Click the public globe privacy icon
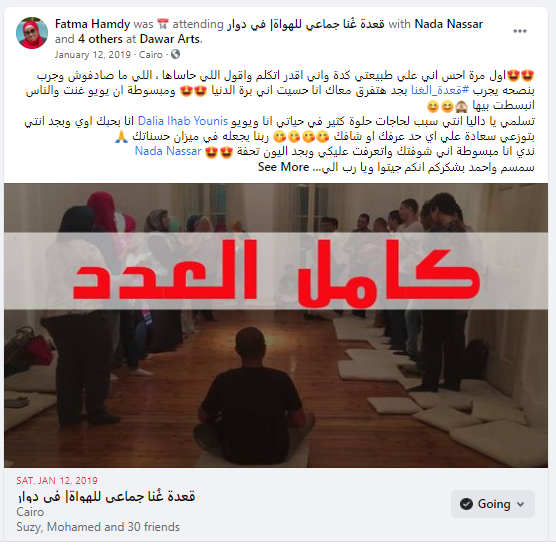Image resolution: width=556 pixels, height=545 pixels. [x=175, y=54]
